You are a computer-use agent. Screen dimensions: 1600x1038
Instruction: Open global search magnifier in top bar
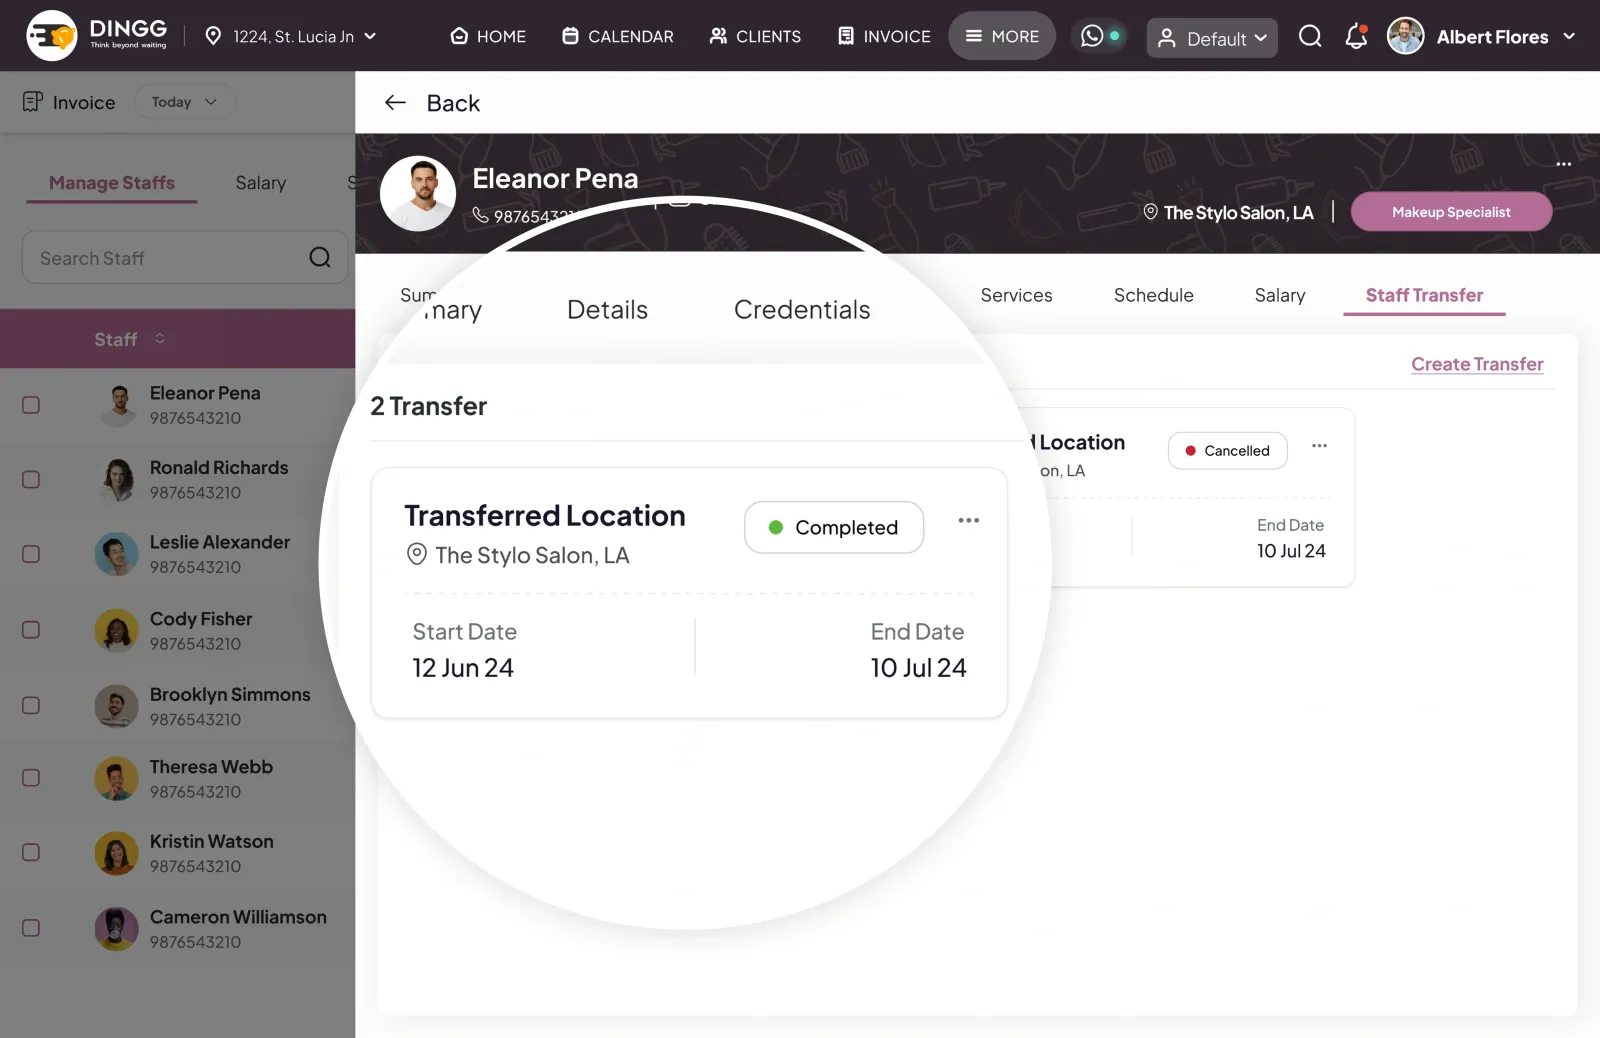1310,37
